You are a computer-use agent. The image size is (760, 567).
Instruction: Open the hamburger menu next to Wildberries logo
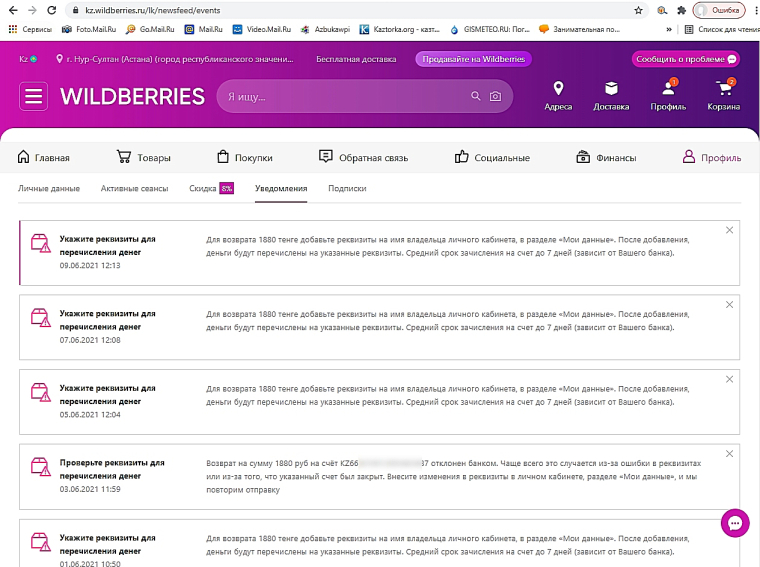pyautogui.click(x=34, y=97)
